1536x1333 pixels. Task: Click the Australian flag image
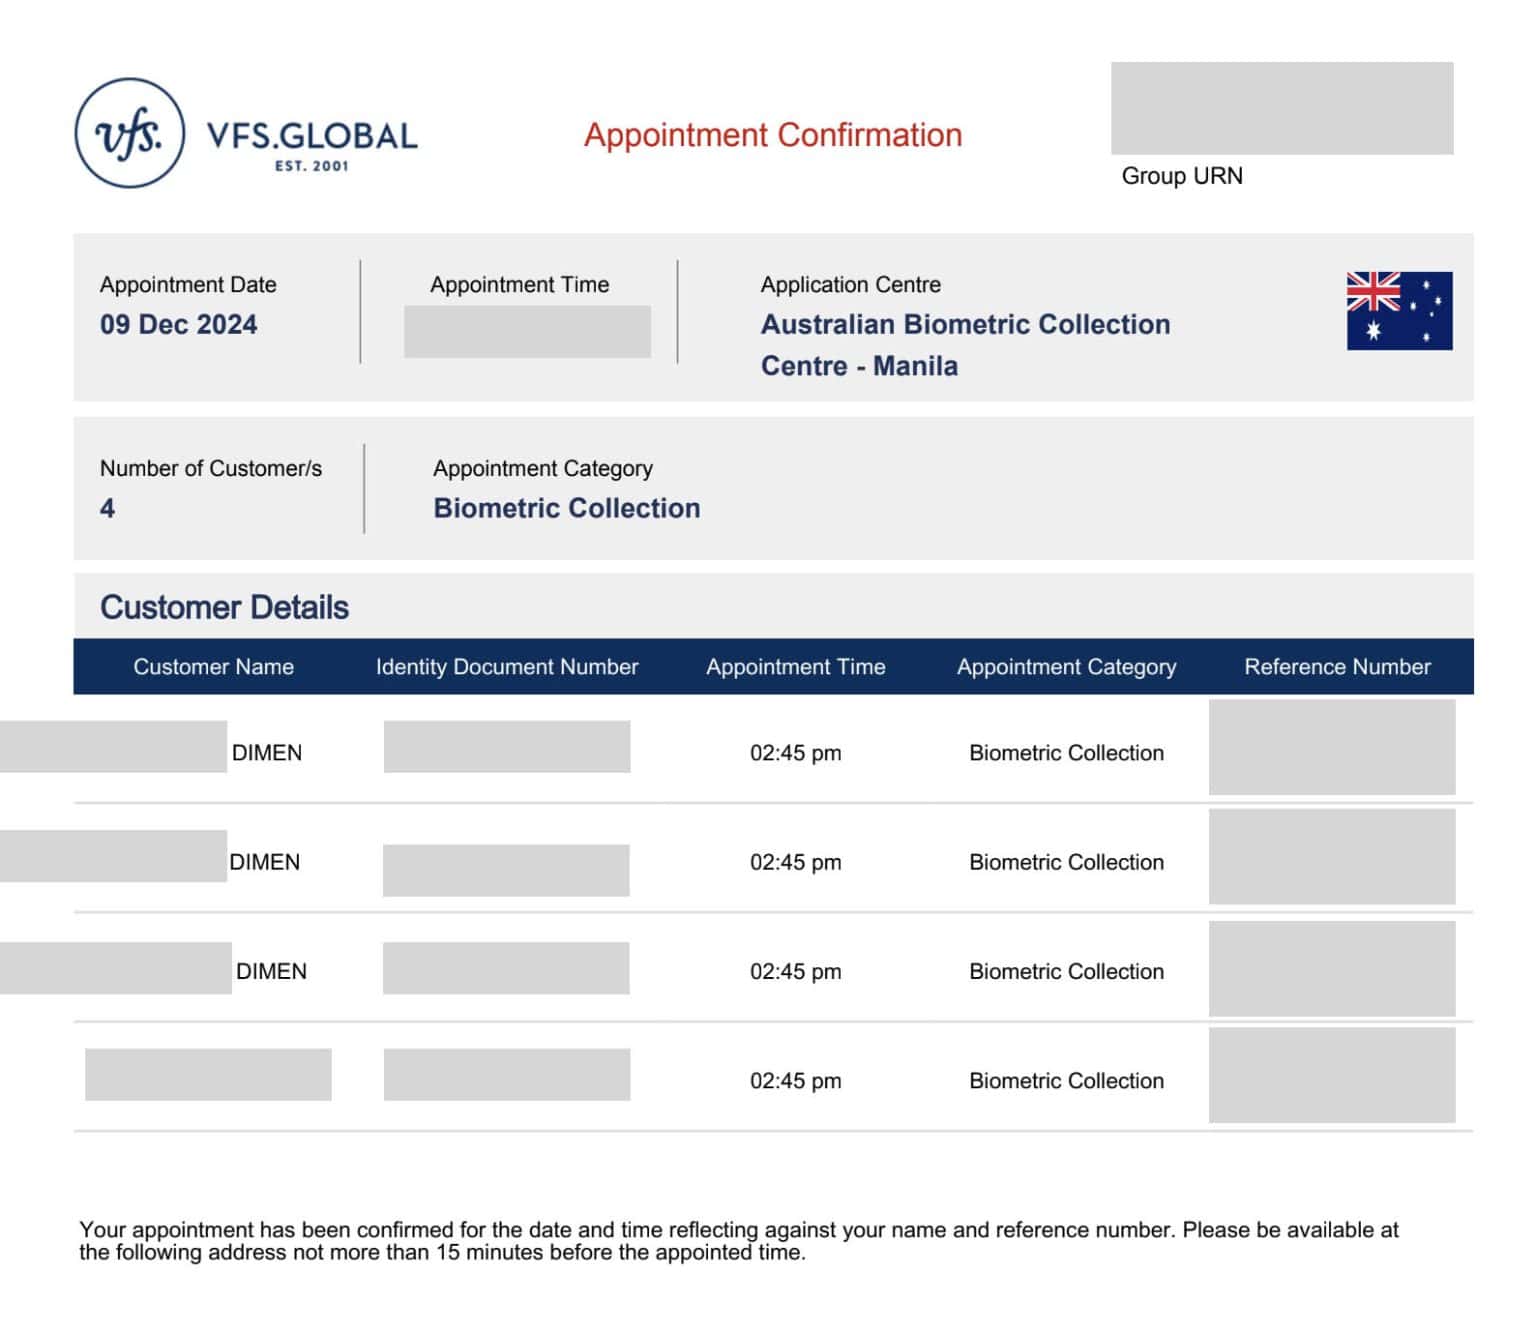pyautogui.click(x=1398, y=311)
